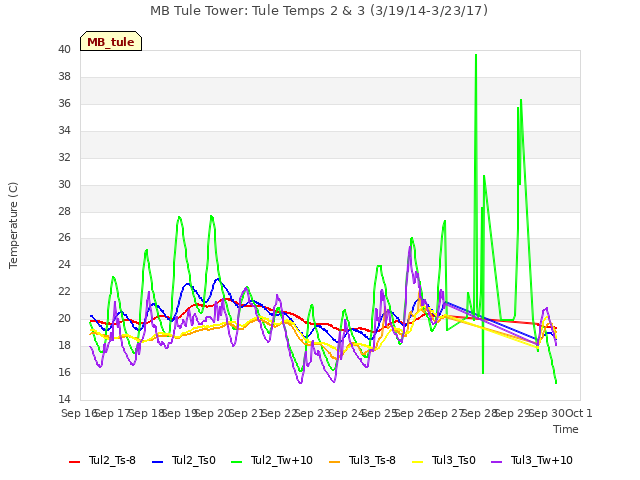Click the red Tul2_Ts-8 legend swatch
Image resolution: width=640 pixels, height=480 pixels.
click(x=75, y=462)
